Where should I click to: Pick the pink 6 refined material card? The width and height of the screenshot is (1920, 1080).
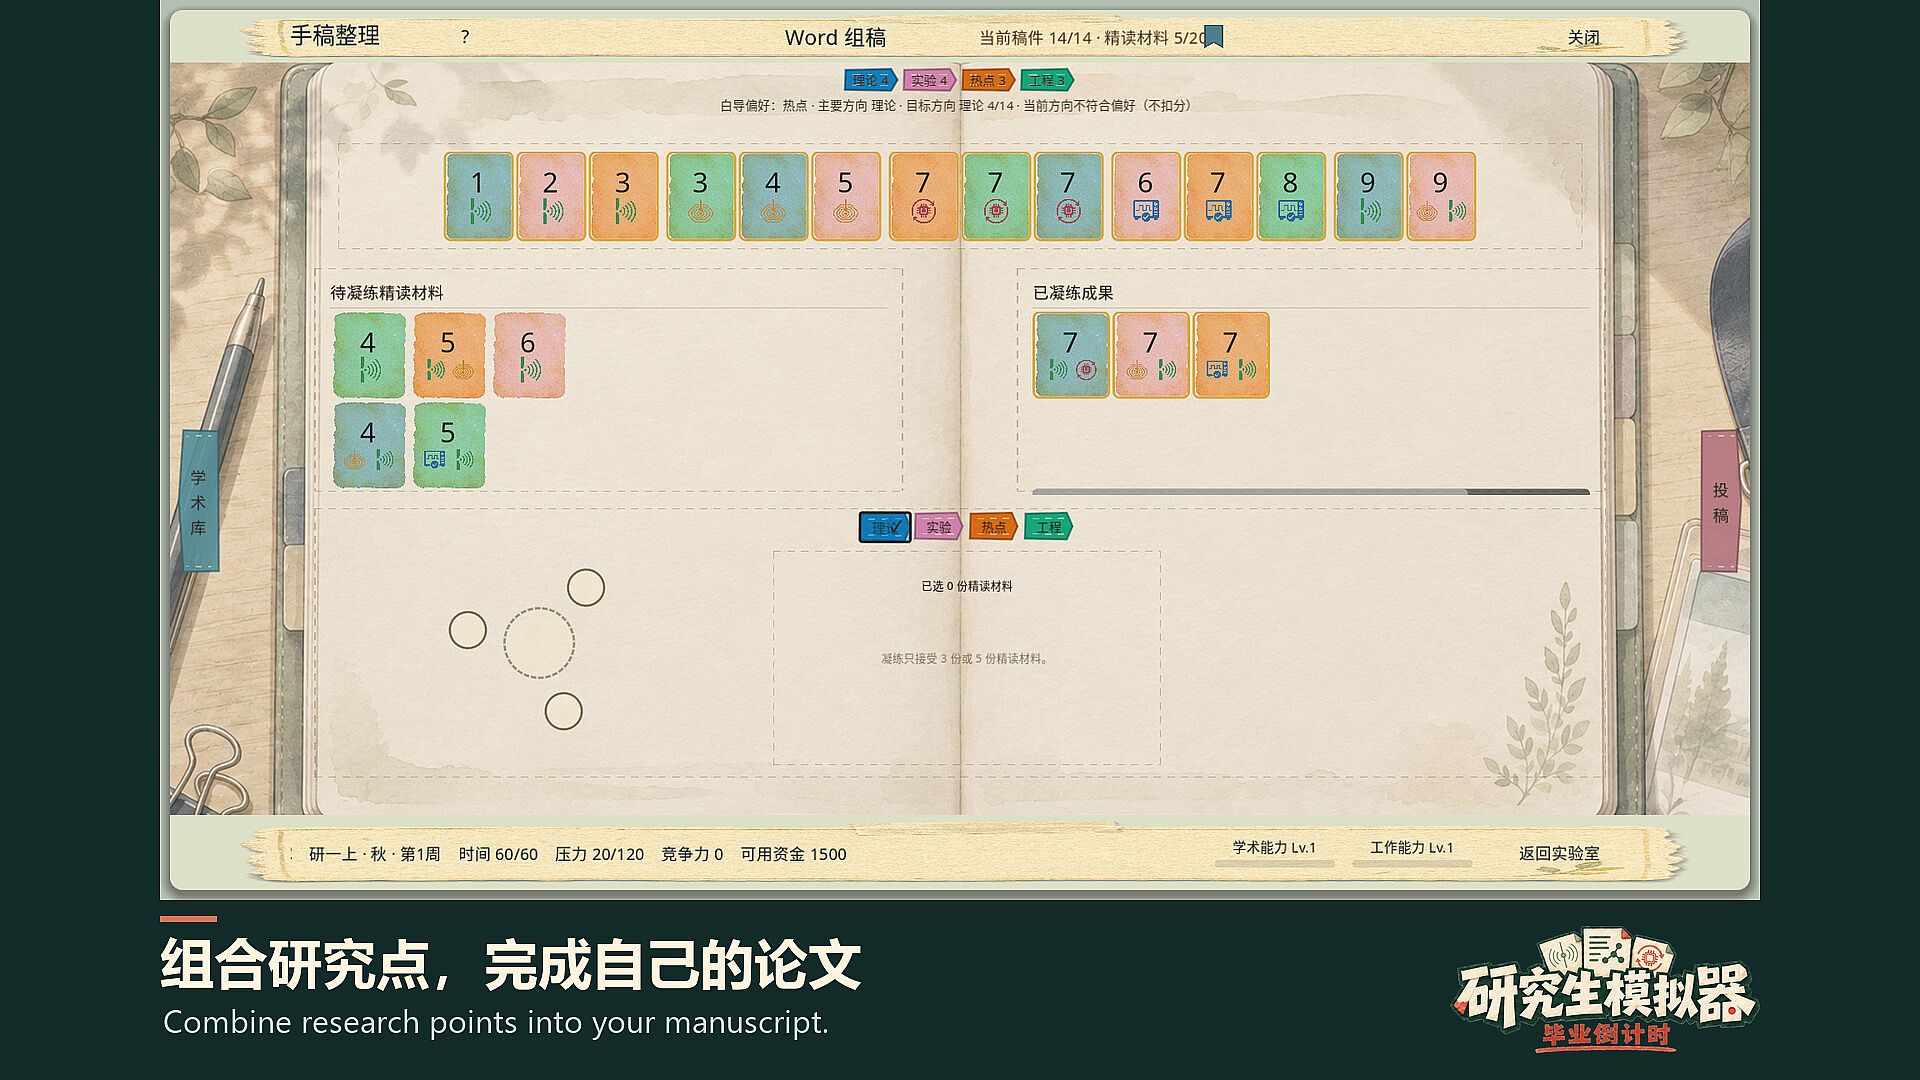529,355
